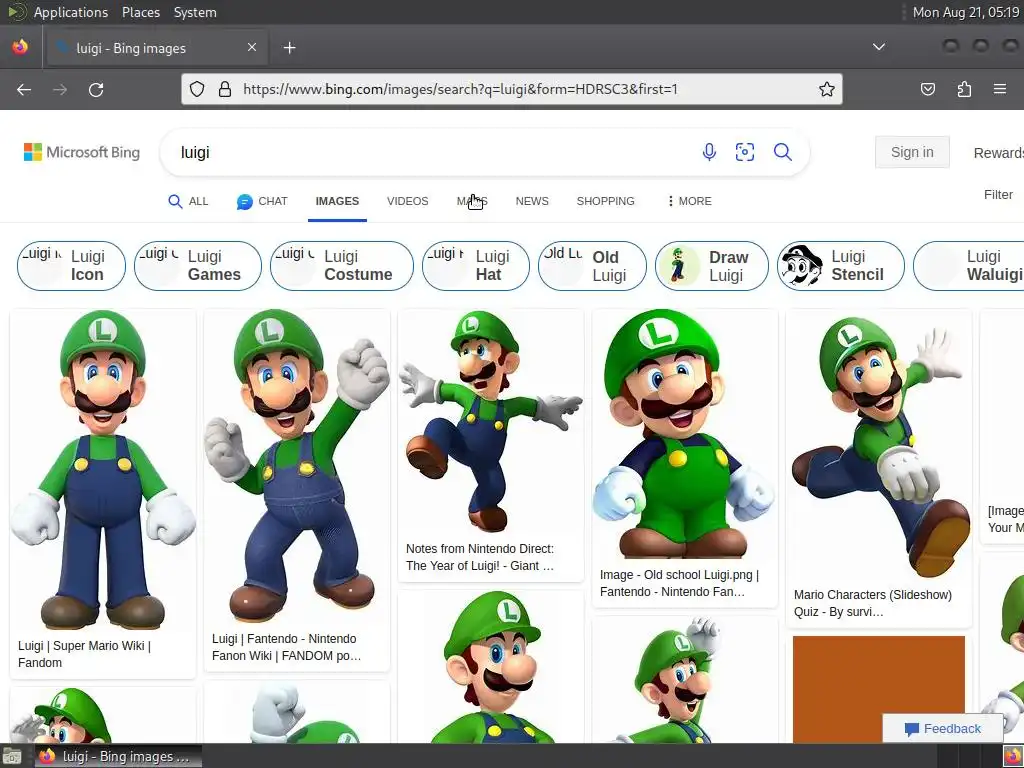Click caption 'Luigi | Super Mario Wiki | Fandom'
Screen dimensions: 1024x768
tap(84, 654)
